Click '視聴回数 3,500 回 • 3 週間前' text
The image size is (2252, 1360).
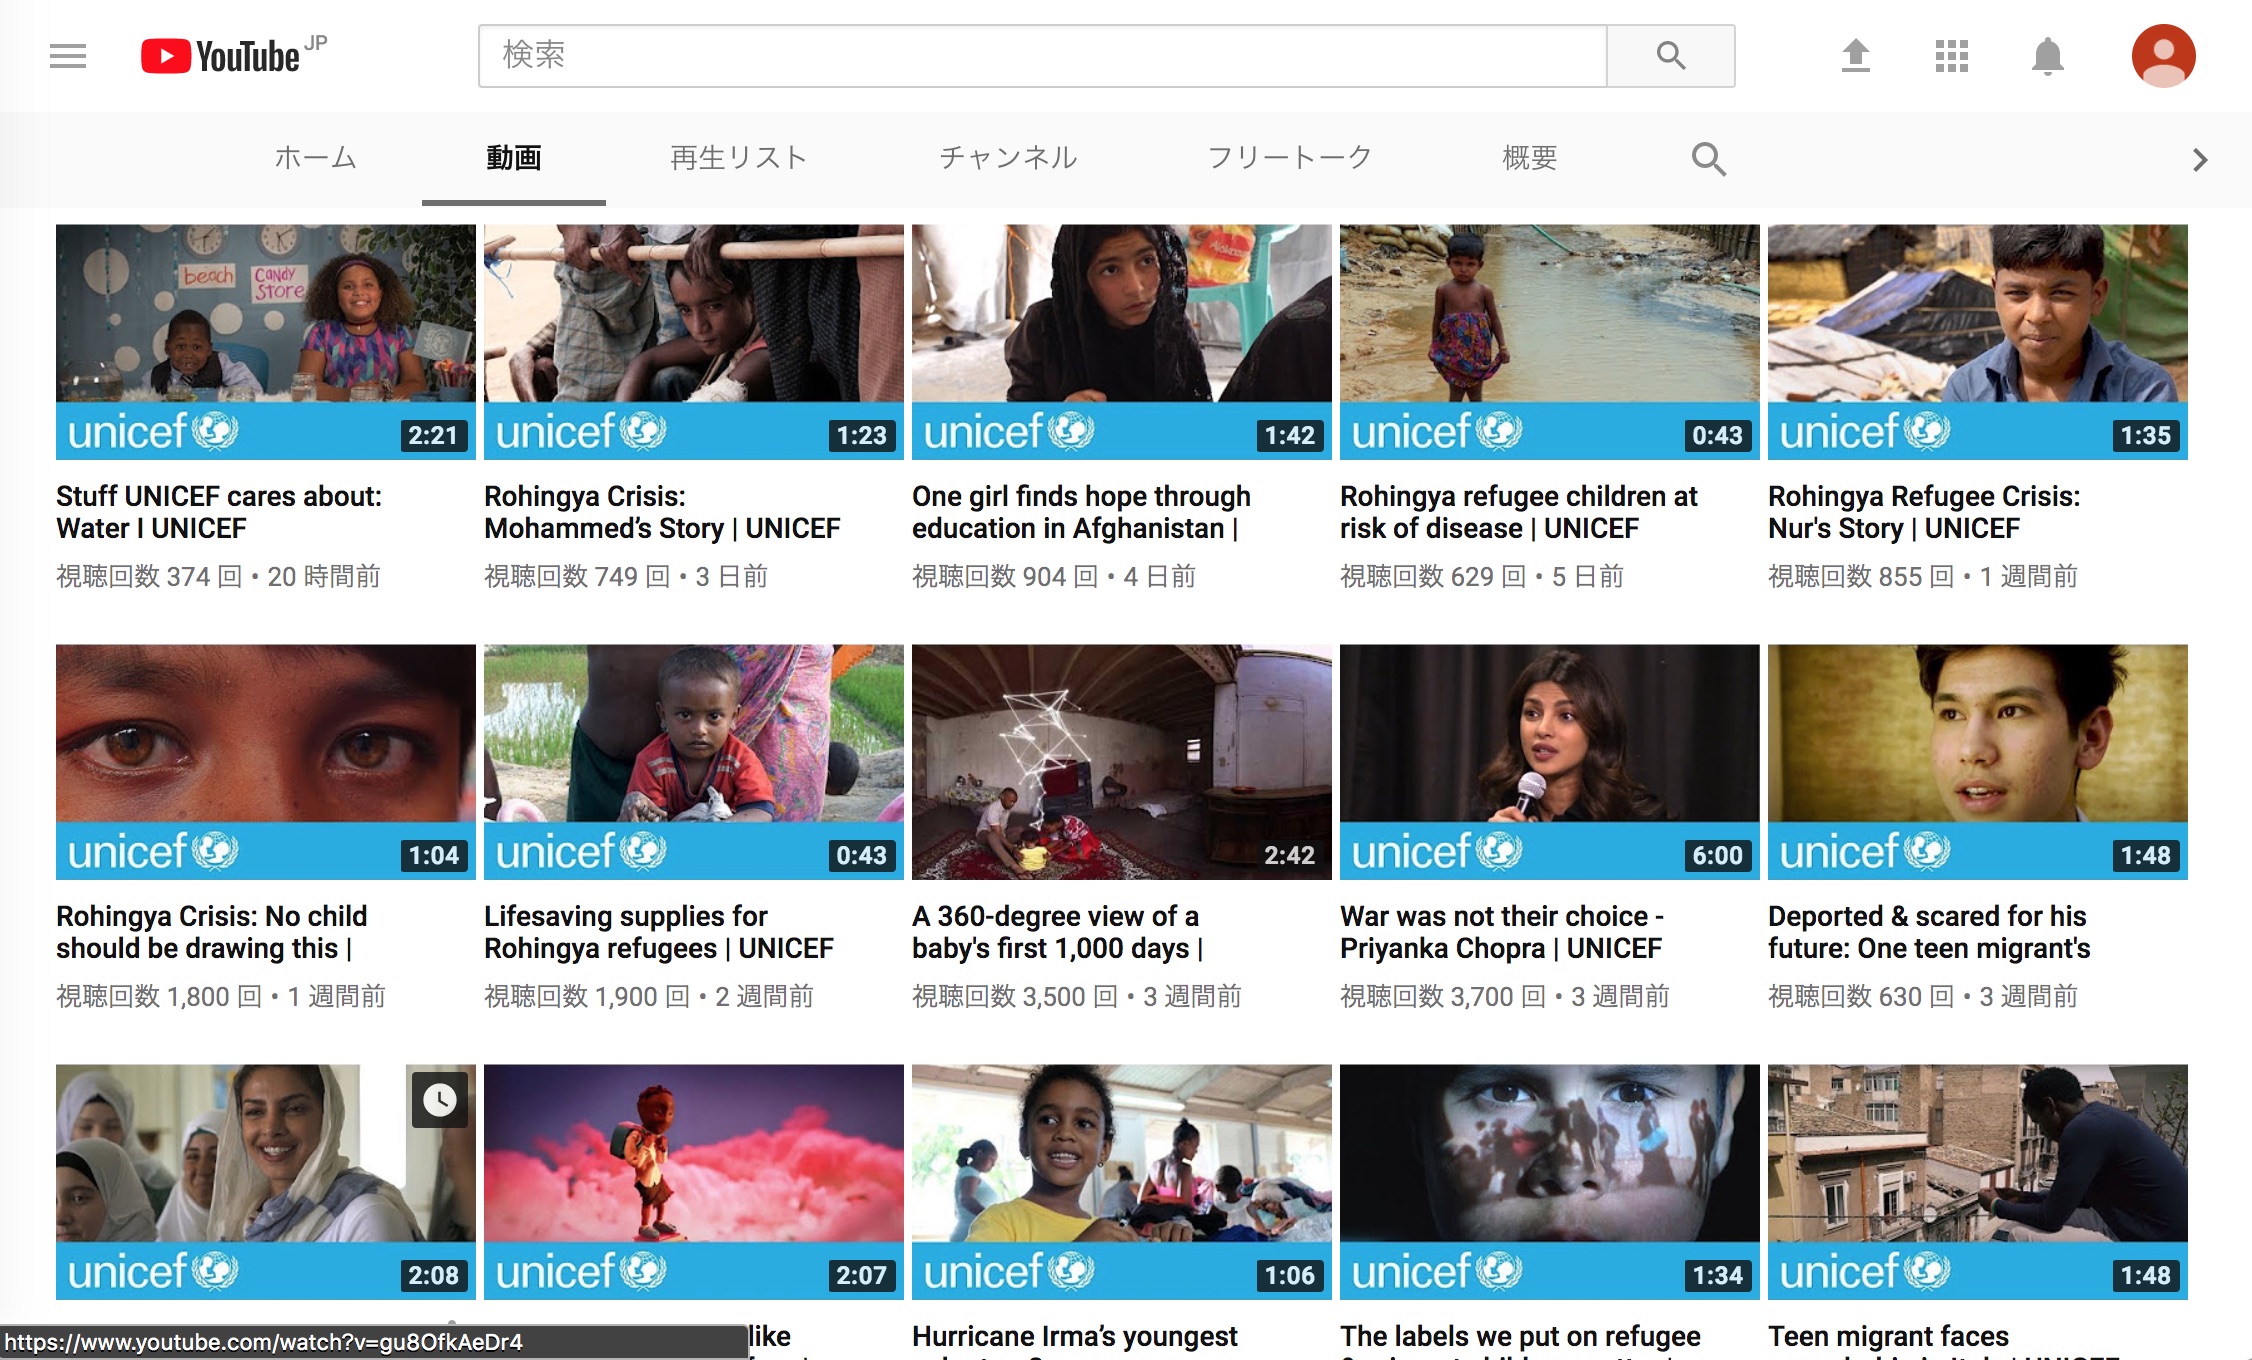click(1077, 997)
